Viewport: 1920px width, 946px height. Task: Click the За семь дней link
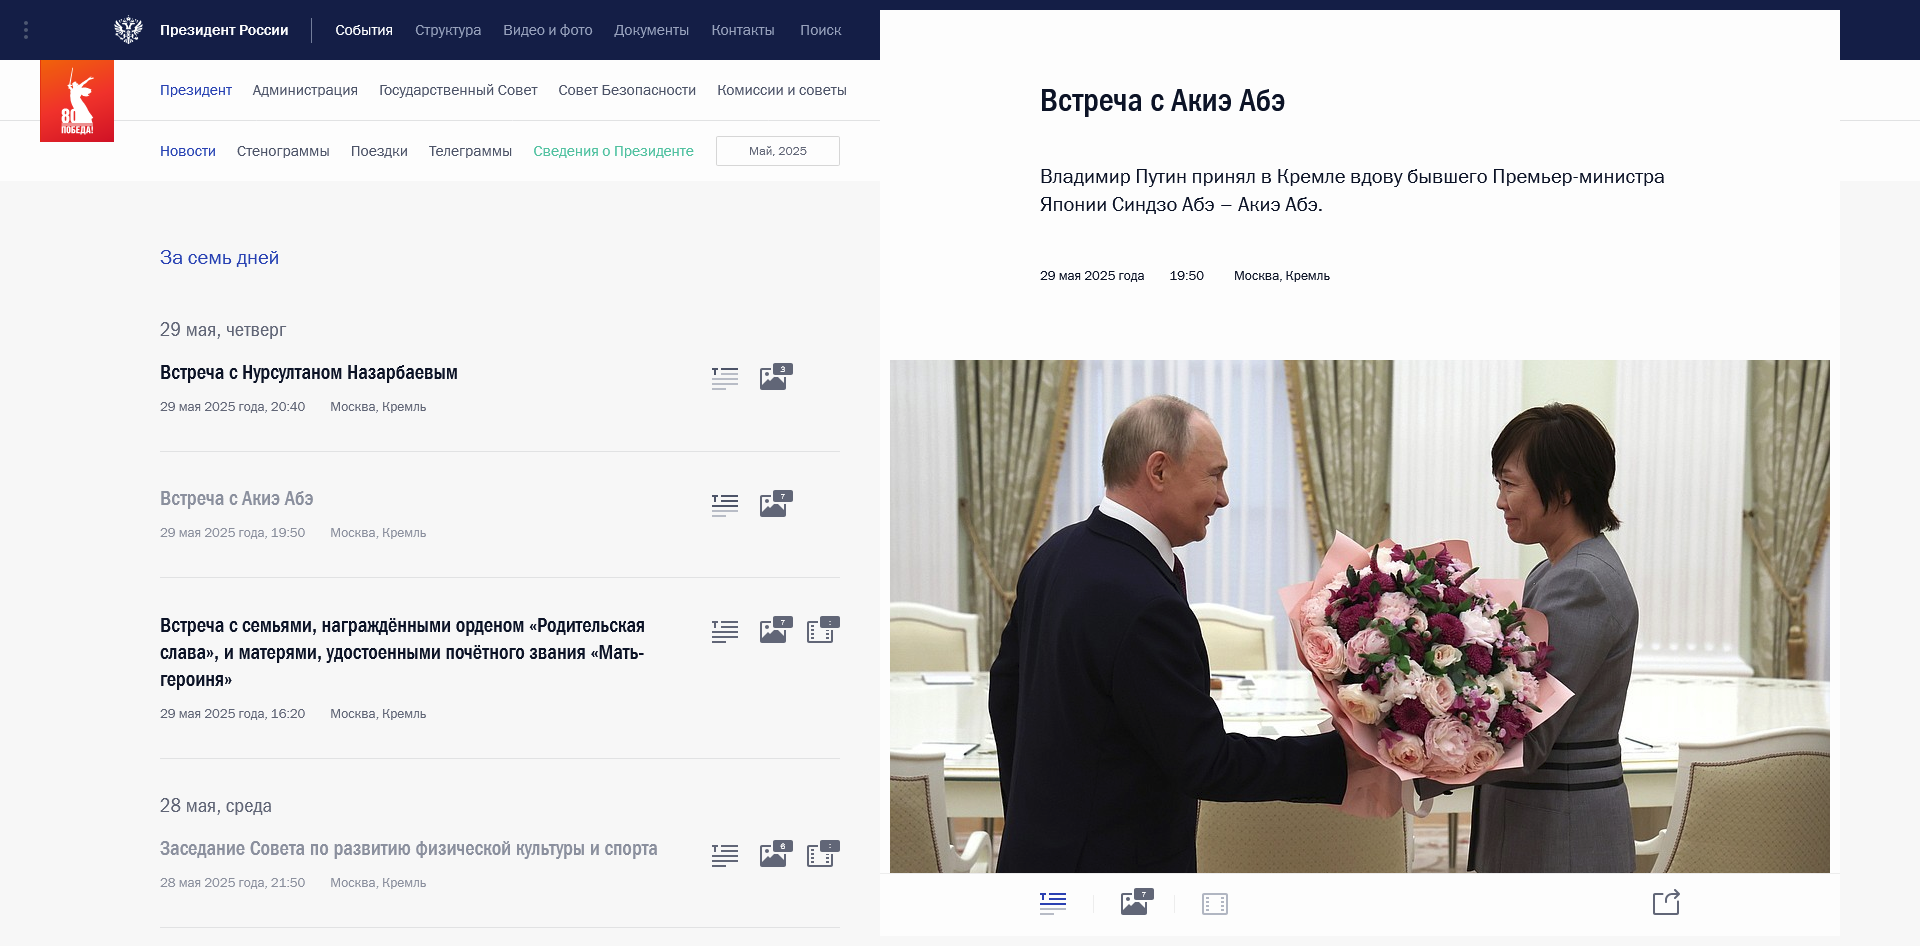tap(219, 258)
